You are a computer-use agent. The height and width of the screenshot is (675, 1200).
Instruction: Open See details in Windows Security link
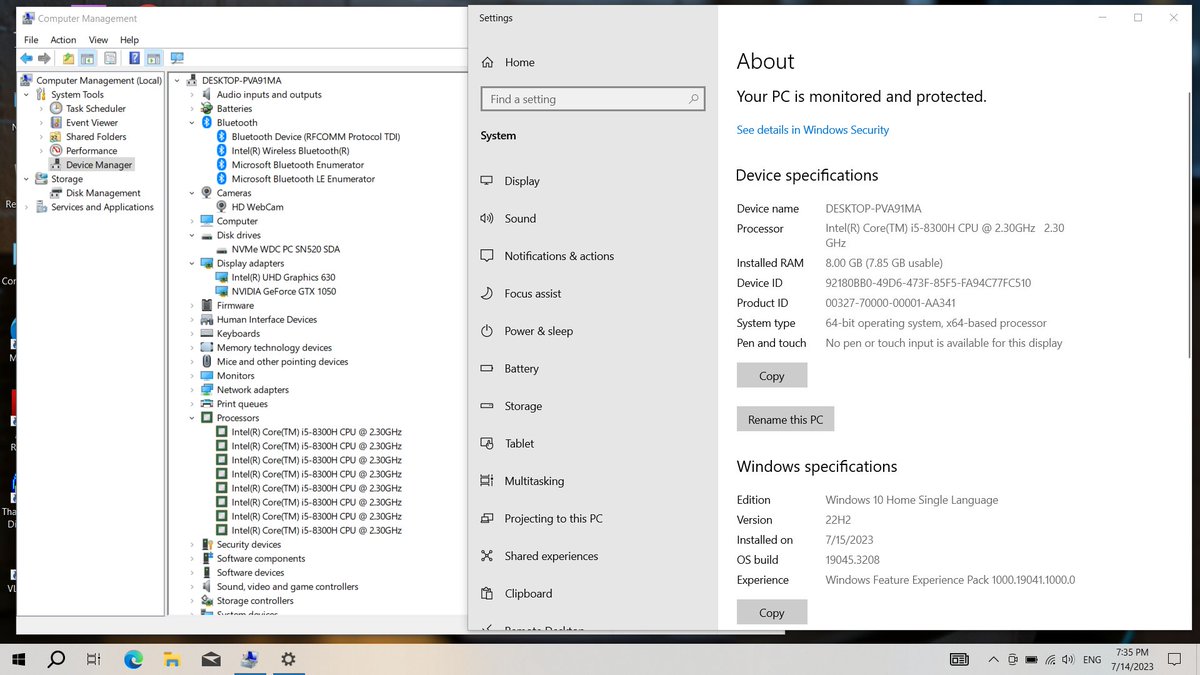(812, 130)
